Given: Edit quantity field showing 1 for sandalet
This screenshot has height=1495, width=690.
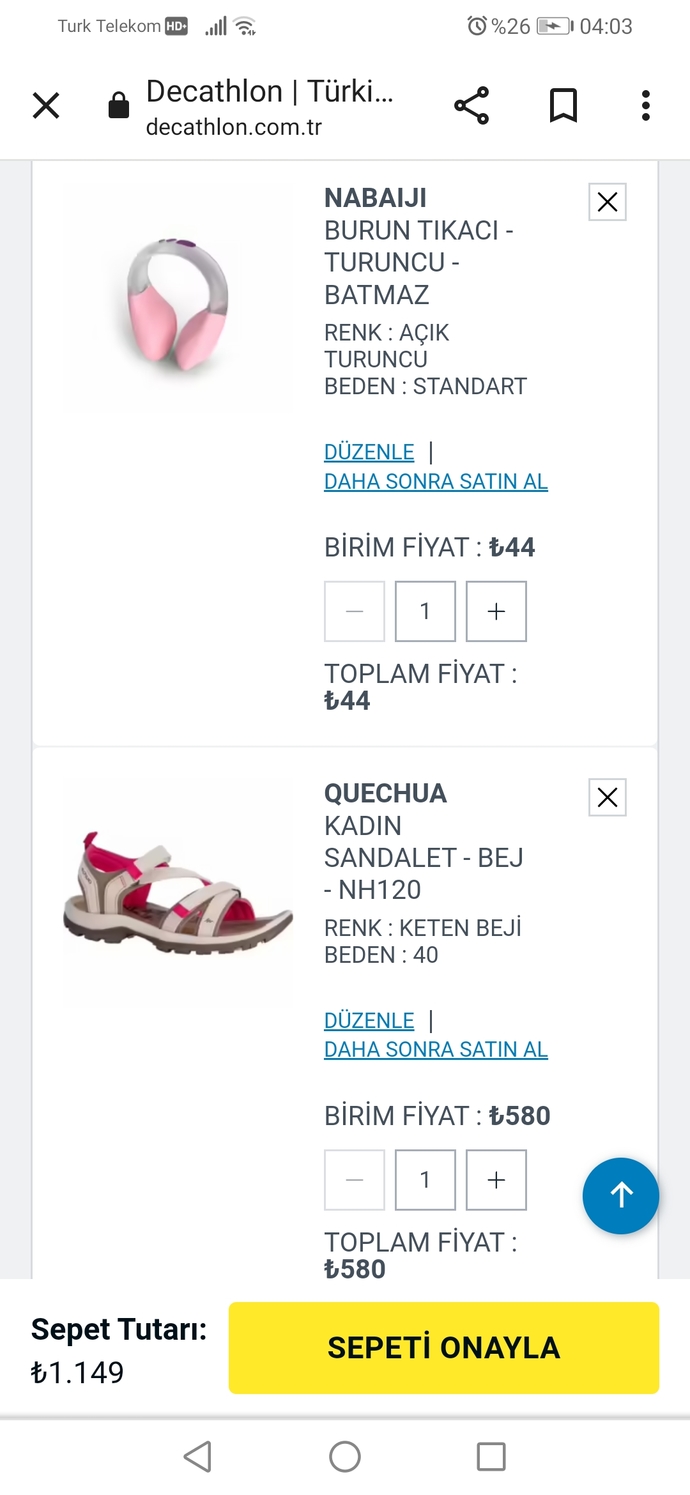Looking at the screenshot, I should click(425, 1180).
